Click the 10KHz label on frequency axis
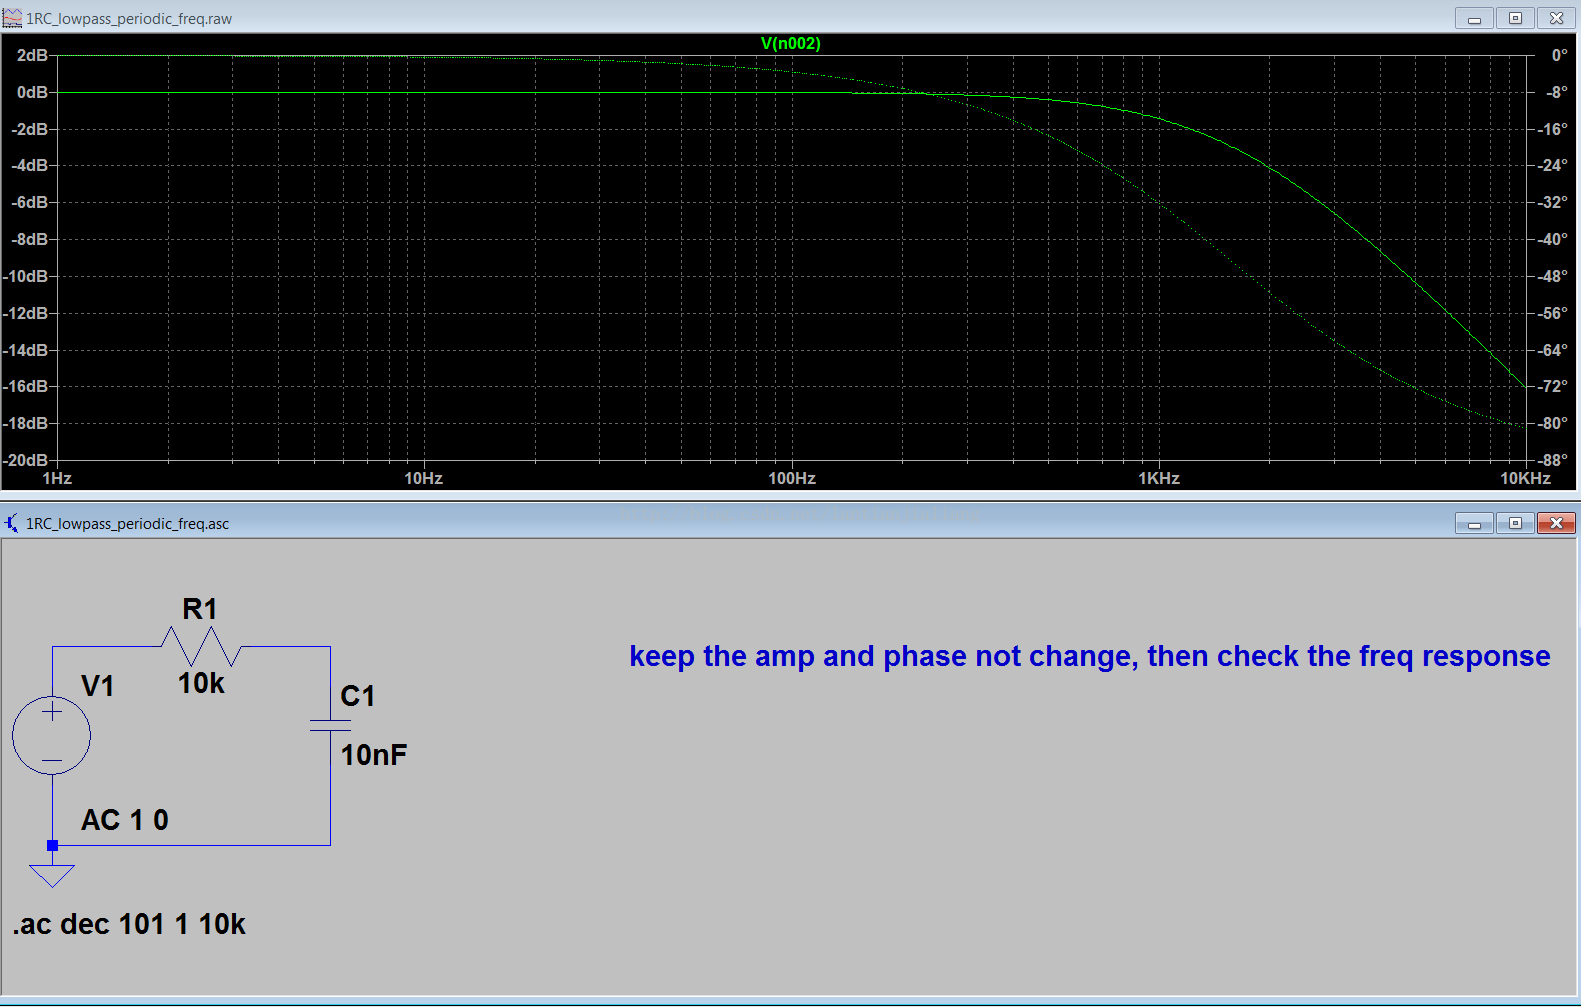The width and height of the screenshot is (1581, 1007). 1525,478
